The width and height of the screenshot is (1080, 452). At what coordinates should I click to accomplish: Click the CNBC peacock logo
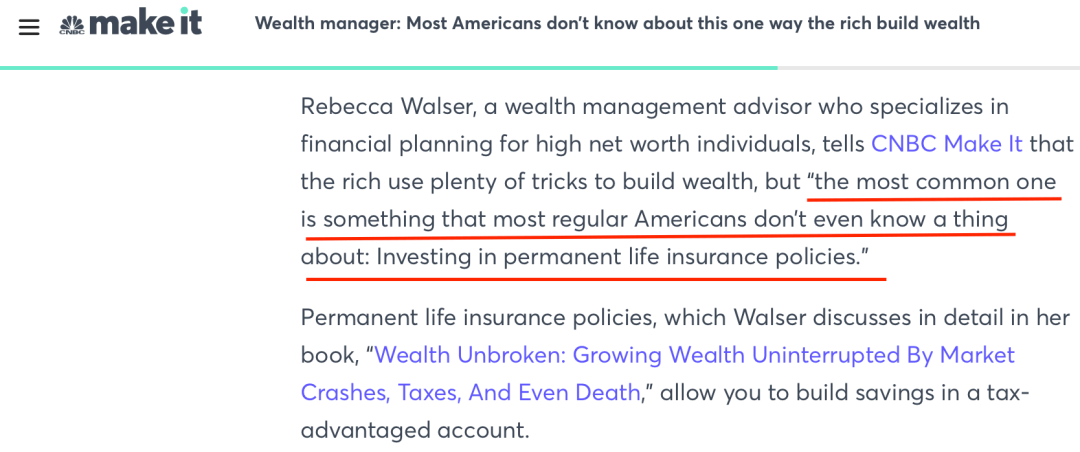click(71, 24)
